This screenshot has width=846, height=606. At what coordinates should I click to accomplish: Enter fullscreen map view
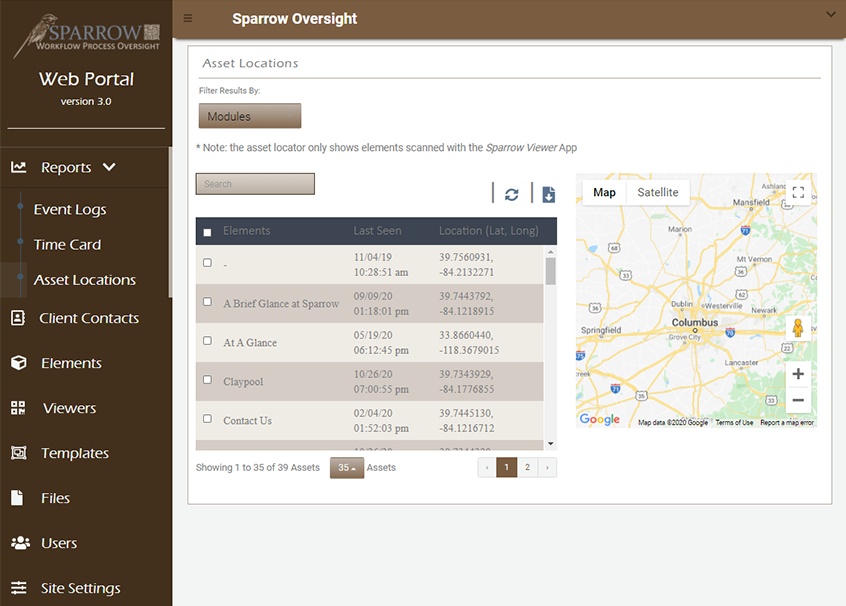797,192
